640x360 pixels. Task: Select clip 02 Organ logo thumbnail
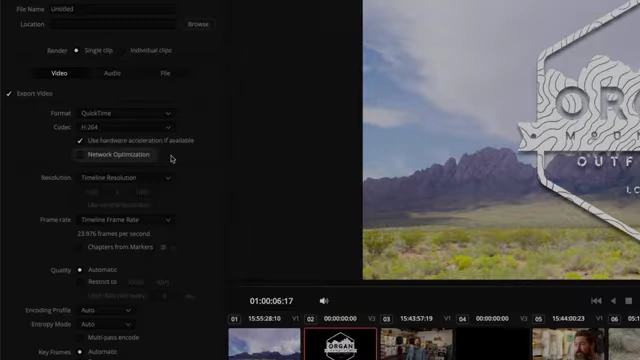point(340,344)
